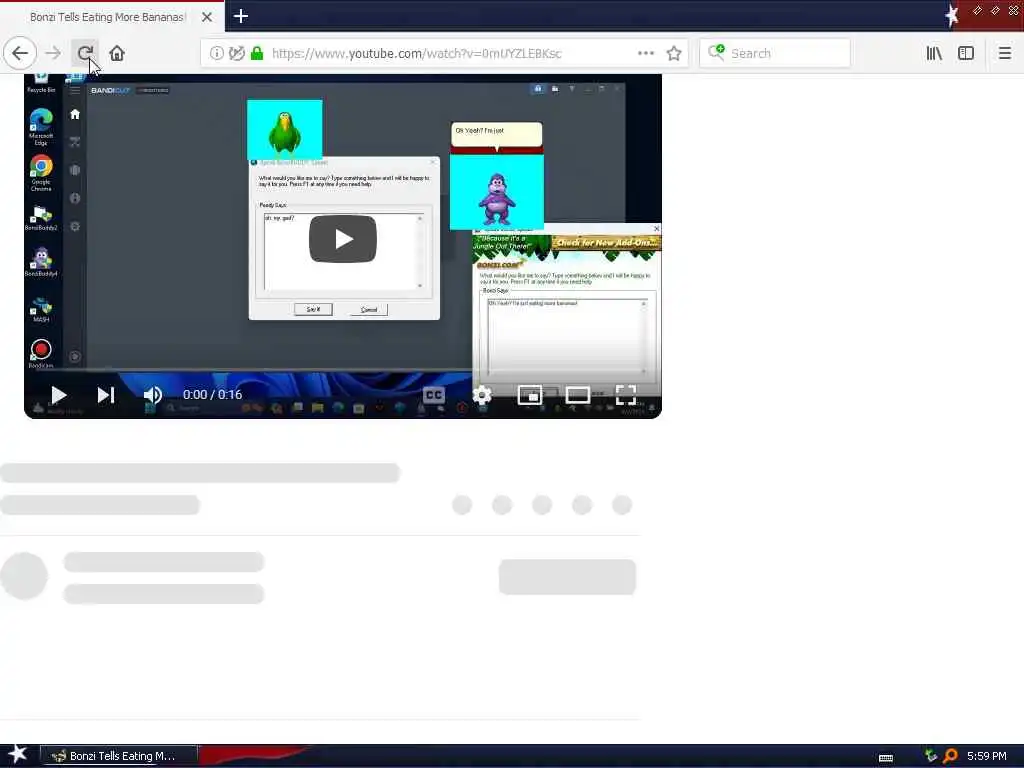This screenshot has width=1024, height=768.
Task: Skip to the next video
Action: click(106, 394)
